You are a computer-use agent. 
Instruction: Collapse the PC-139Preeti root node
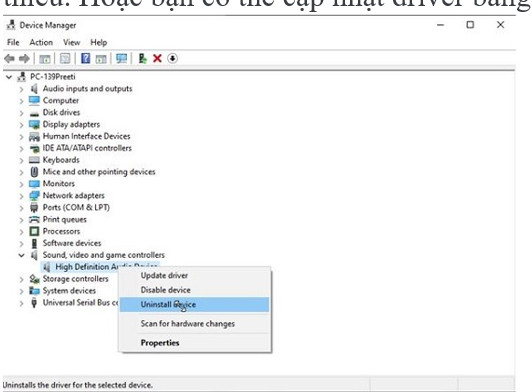9,77
